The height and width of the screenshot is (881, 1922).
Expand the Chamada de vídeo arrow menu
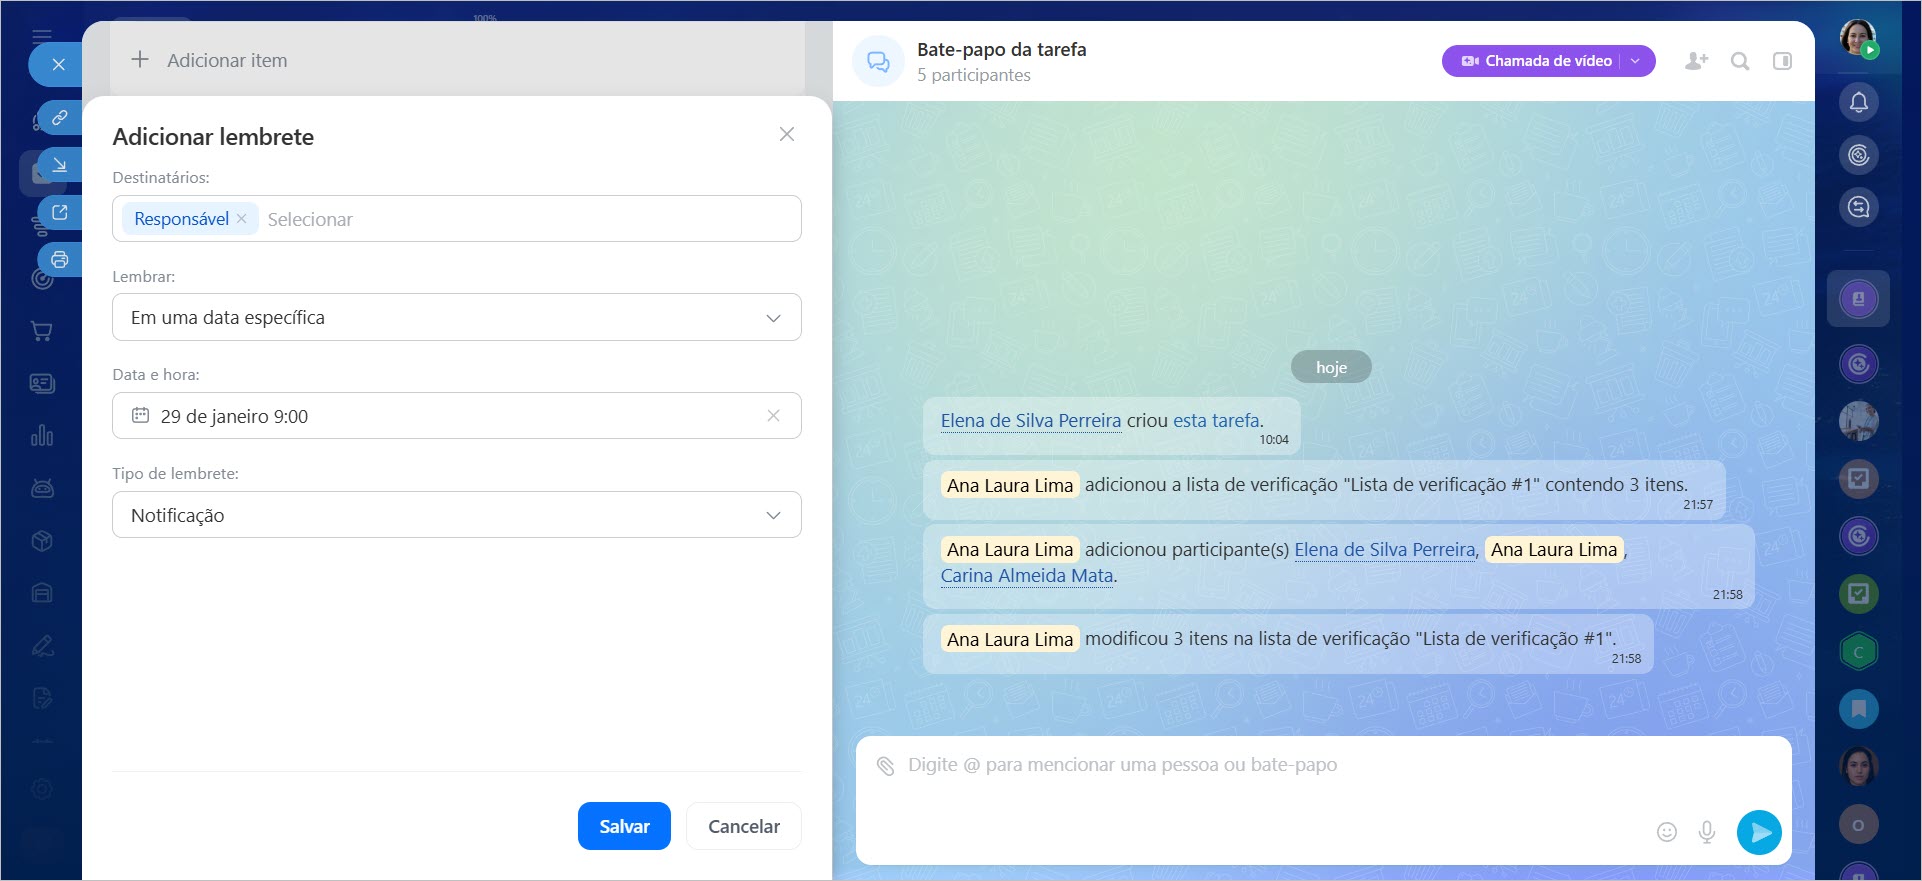tap(1636, 61)
